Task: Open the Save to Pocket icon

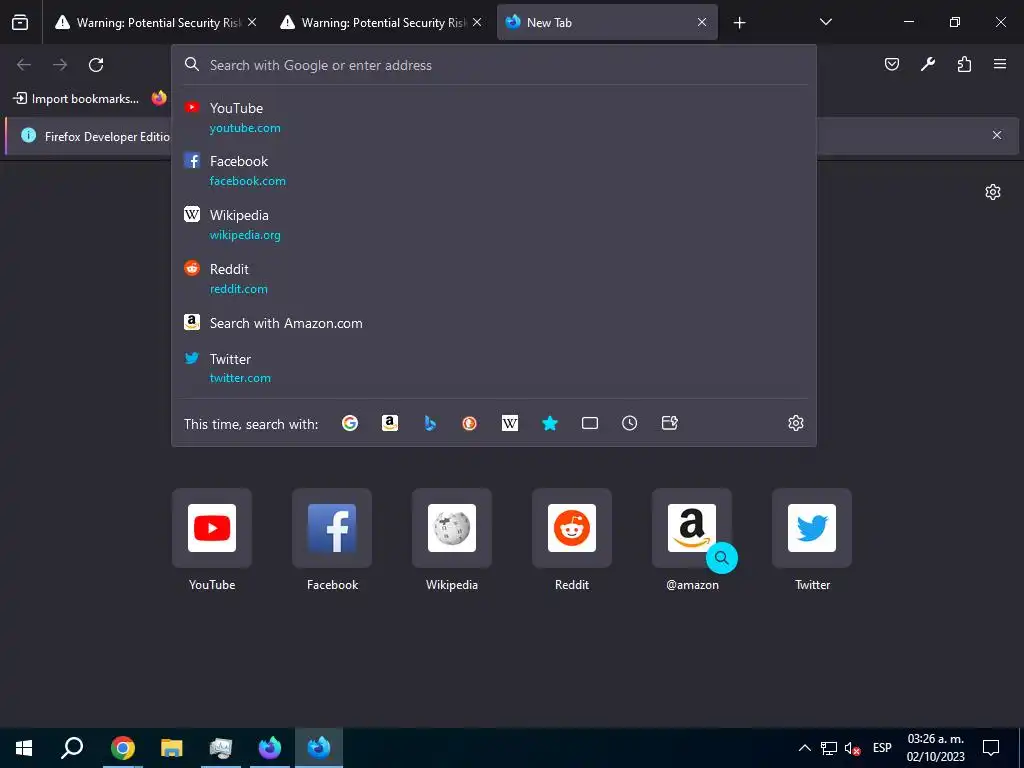Action: (891, 64)
